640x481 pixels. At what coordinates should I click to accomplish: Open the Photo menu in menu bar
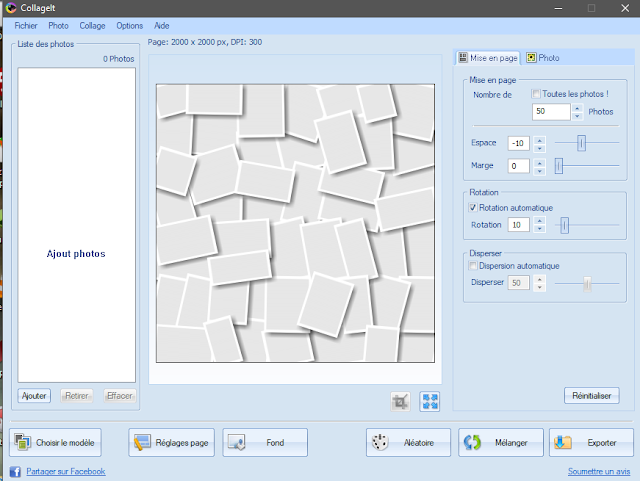[58, 26]
